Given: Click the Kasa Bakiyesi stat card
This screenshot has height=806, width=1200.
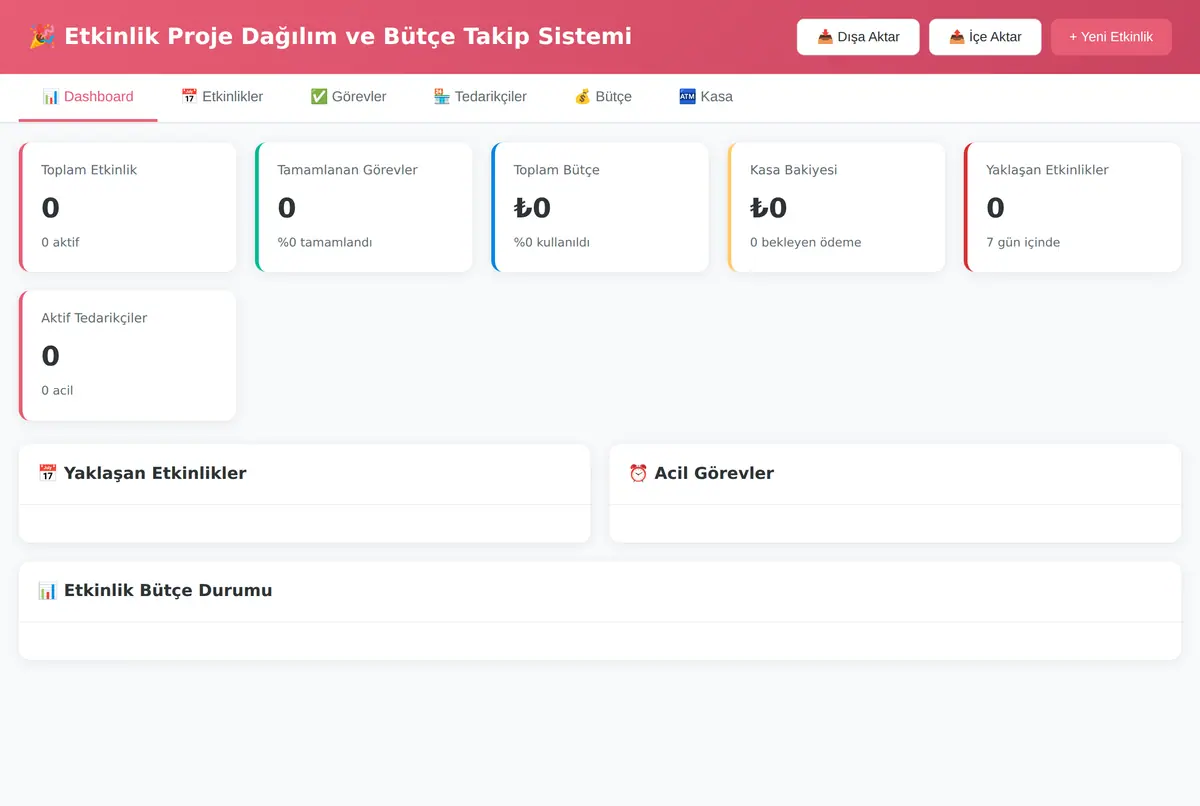Looking at the screenshot, I should pos(836,207).
